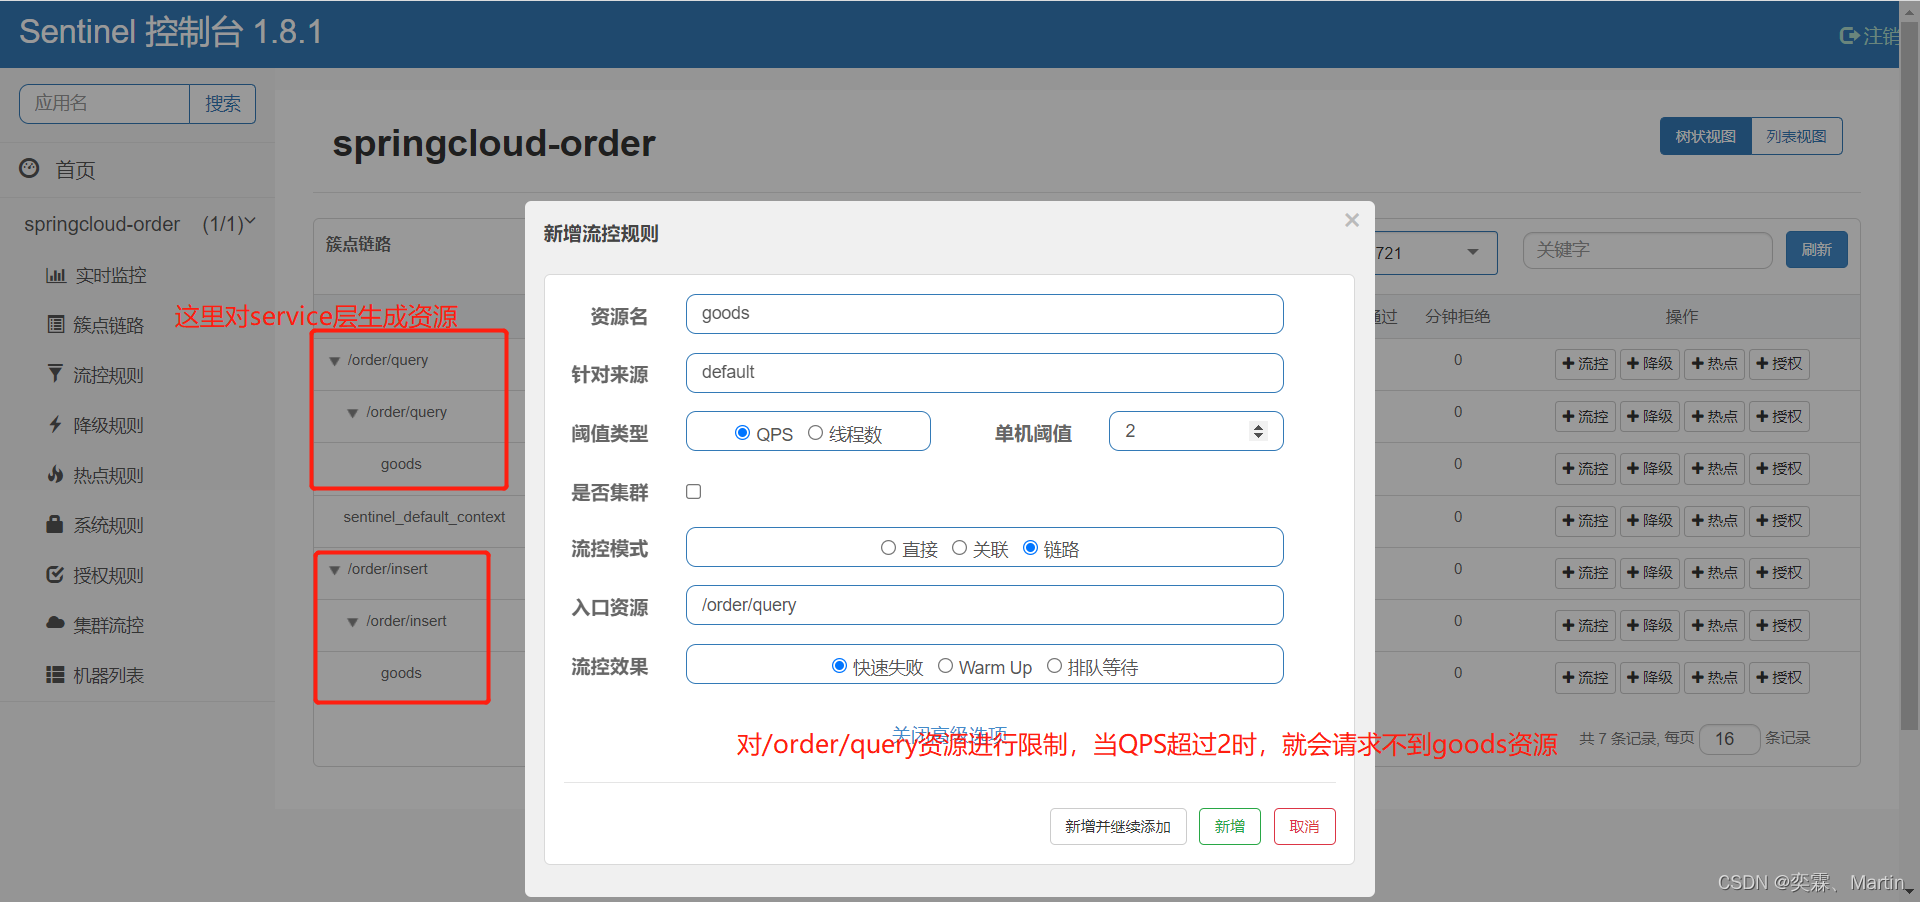The width and height of the screenshot is (1920, 902).
Task: Click the flow rules funnel icon (流控规则)
Action: point(55,374)
